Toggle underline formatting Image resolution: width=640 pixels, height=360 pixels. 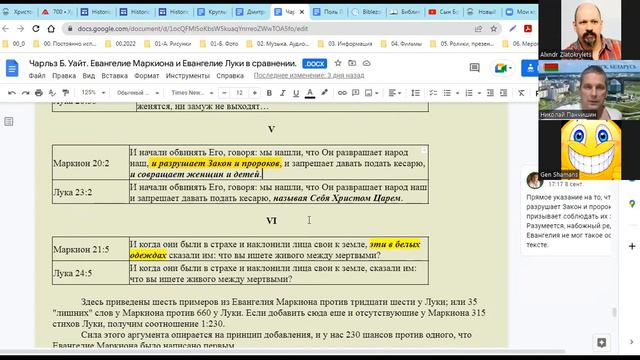coord(296,93)
